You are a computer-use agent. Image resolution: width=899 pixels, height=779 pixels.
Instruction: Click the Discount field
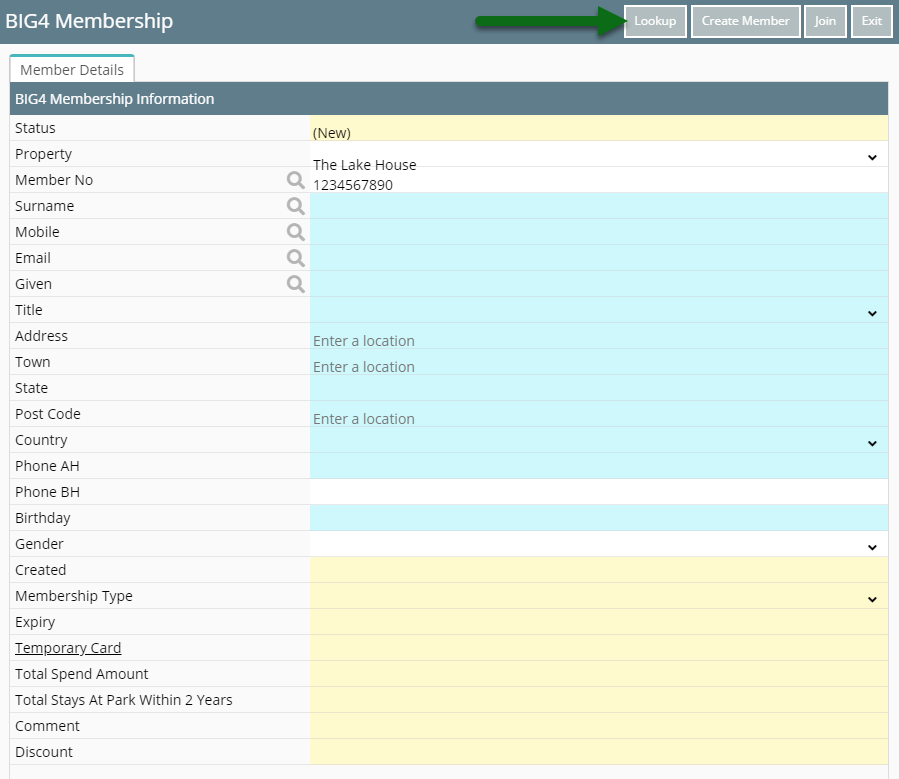599,752
